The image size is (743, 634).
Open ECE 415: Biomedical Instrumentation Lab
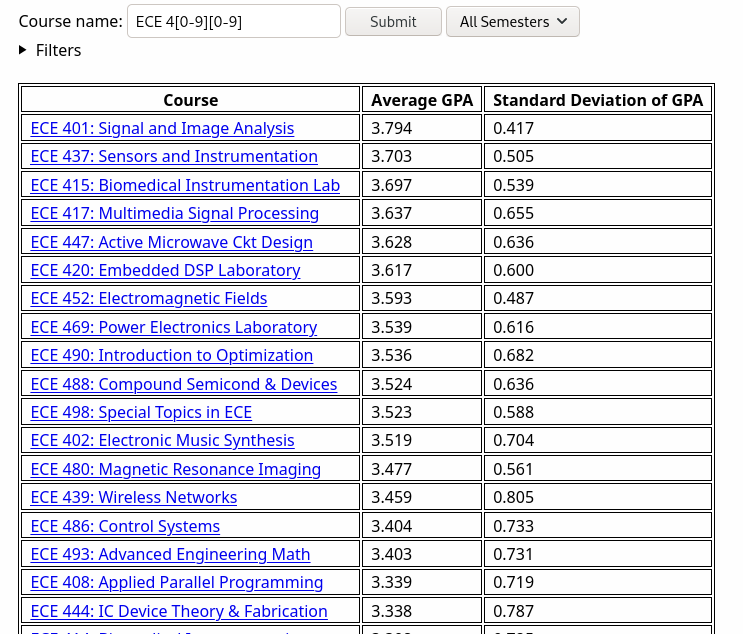(185, 185)
